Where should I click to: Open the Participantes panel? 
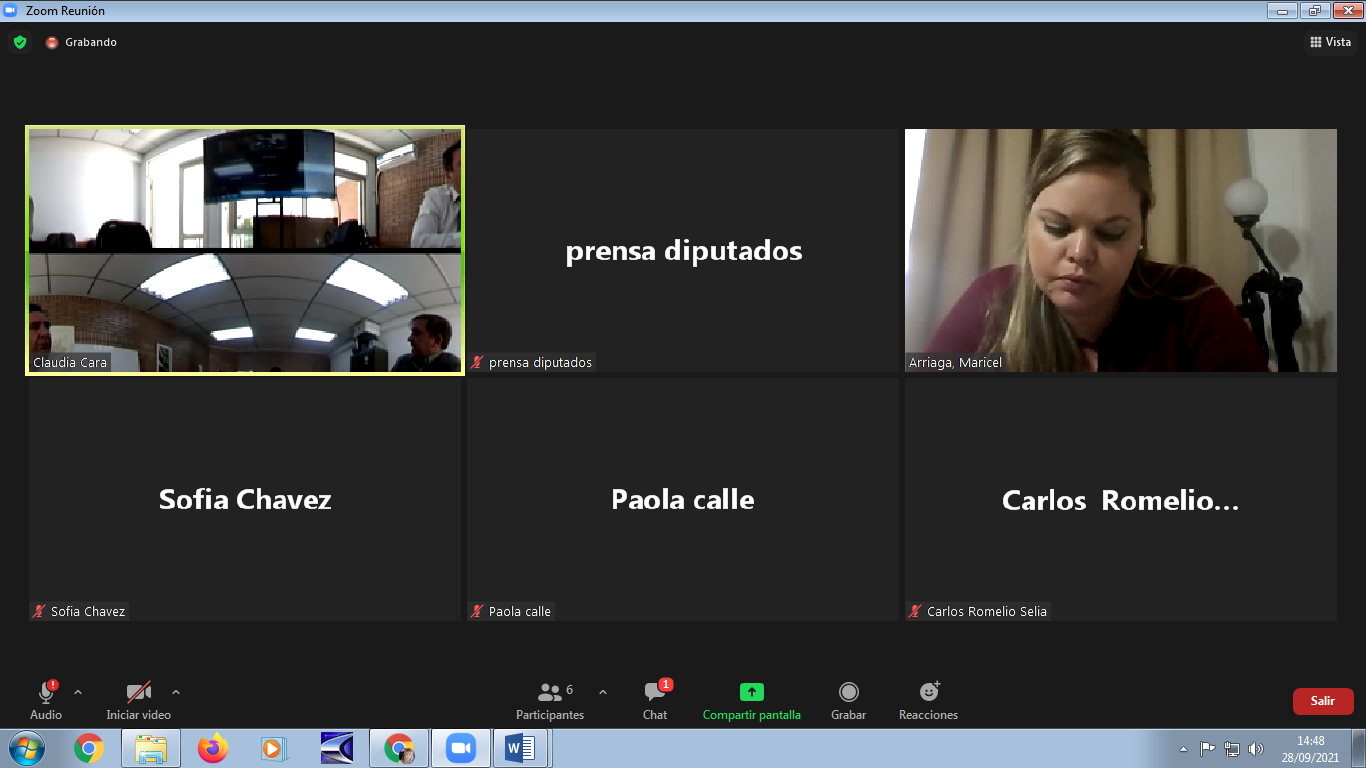[549, 700]
